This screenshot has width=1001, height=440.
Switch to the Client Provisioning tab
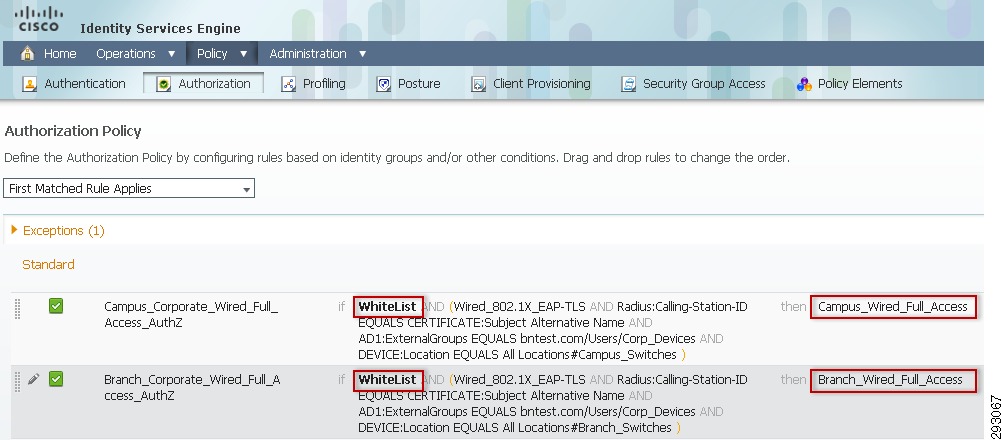pyautogui.click(x=541, y=84)
